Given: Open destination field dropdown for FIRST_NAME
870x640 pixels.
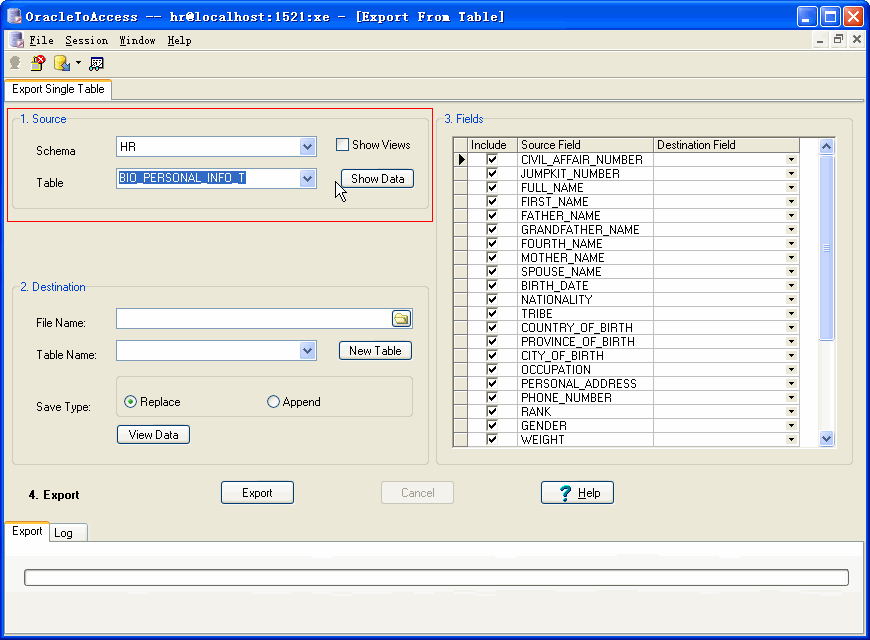Looking at the screenshot, I should (791, 201).
